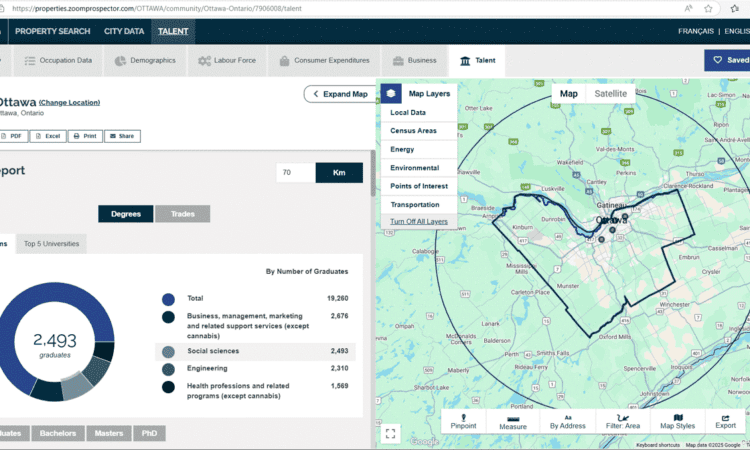Open the Labour Force tab

pos(227,61)
